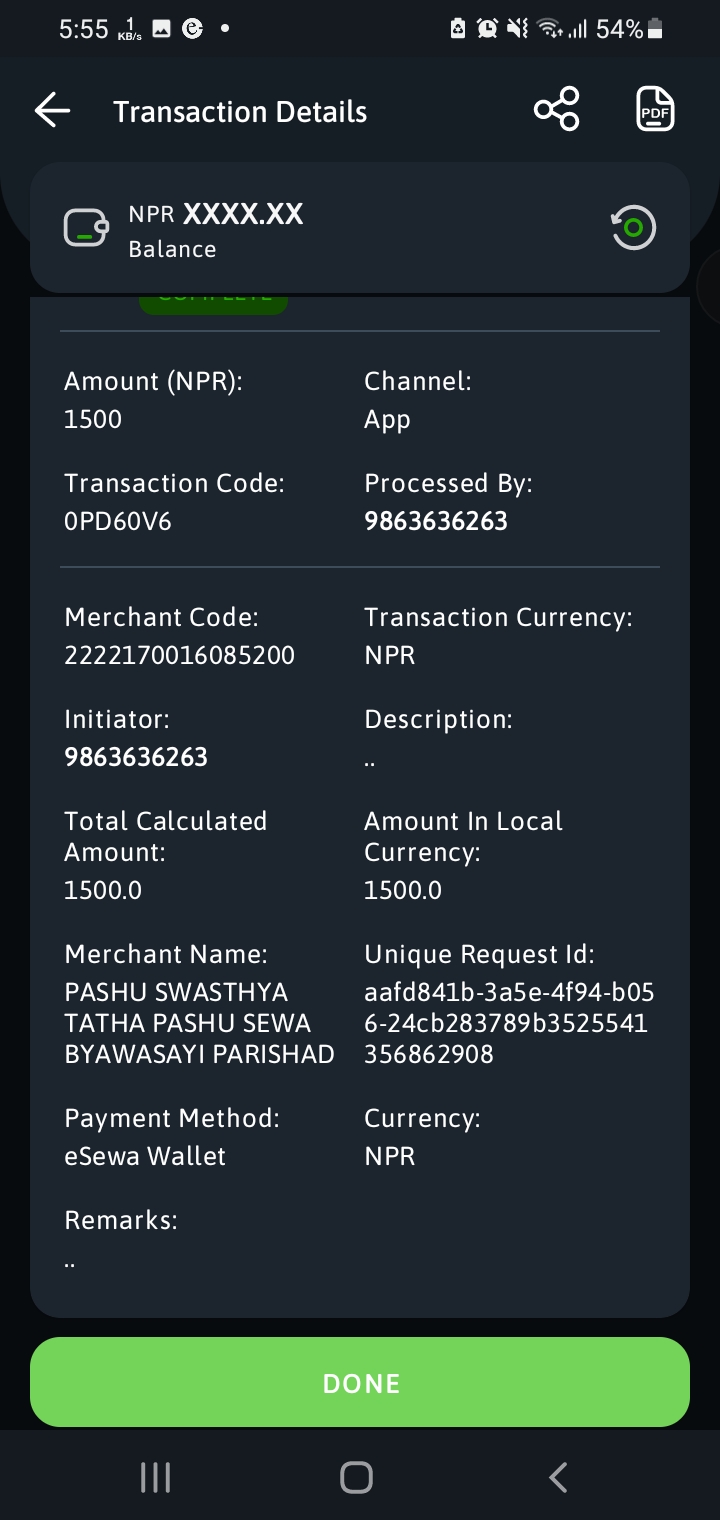Tap the DONE button
Image resolution: width=720 pixels, height=1520 pixels.
click(360, 1382)
